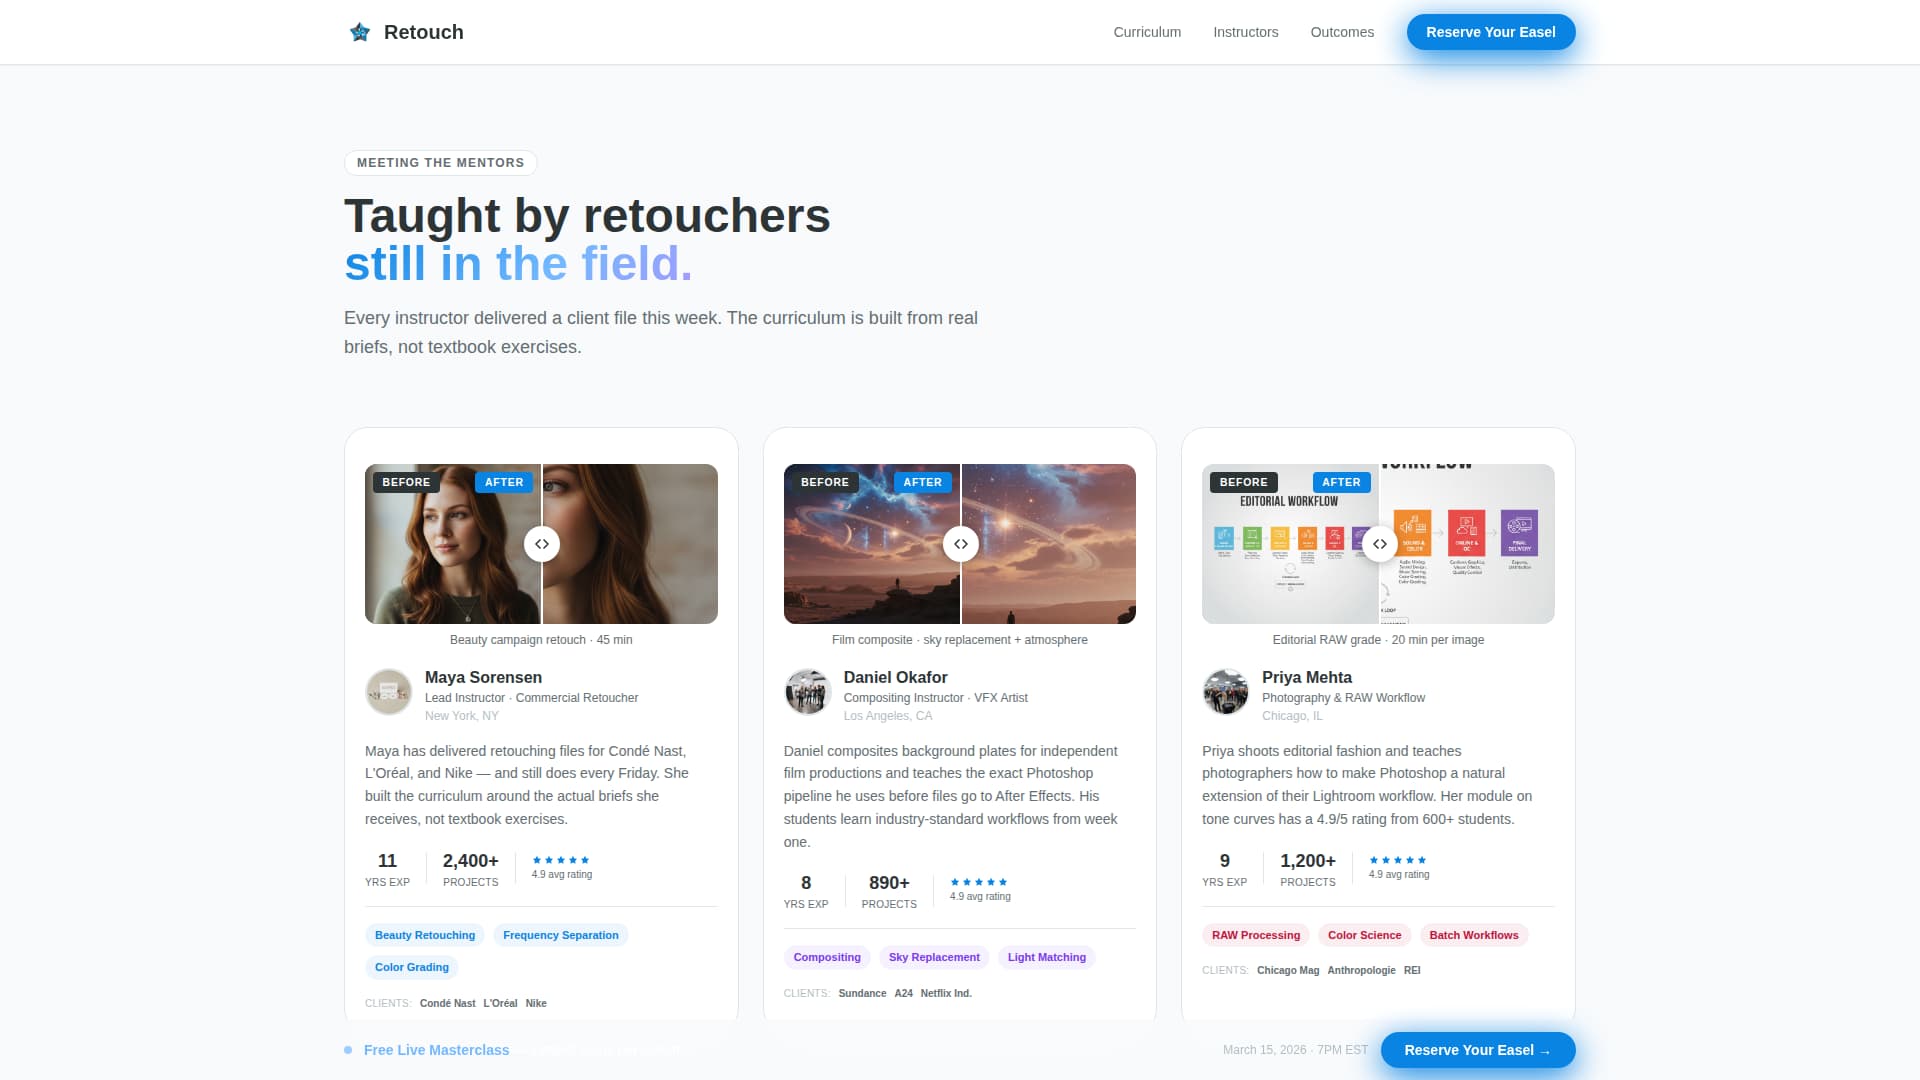Click the 11 YRS EXP stat

click(387, 869)
